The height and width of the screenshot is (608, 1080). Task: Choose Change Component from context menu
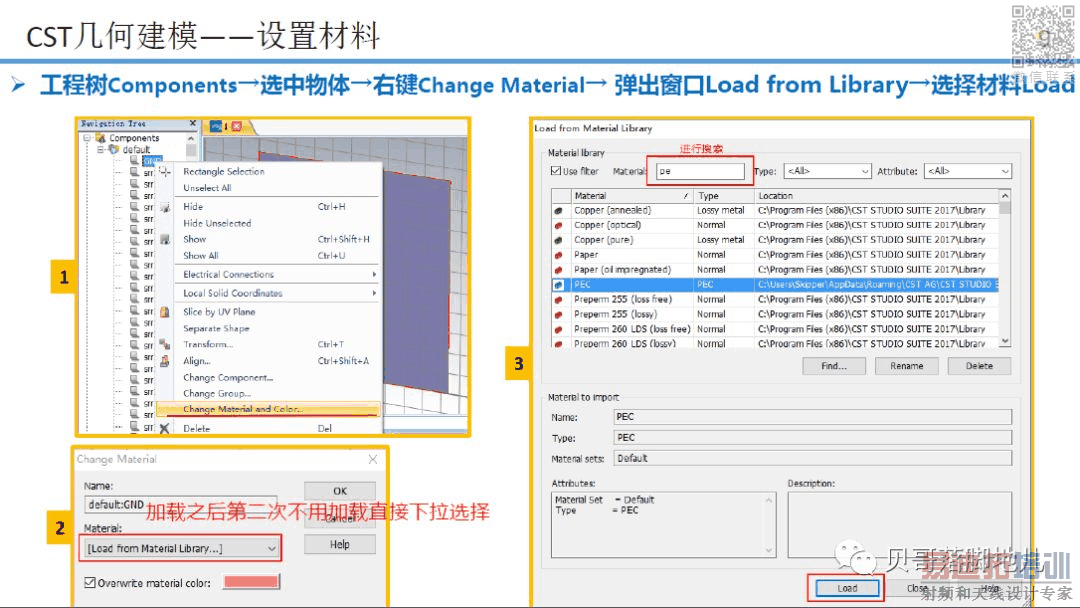coord(228,377)
